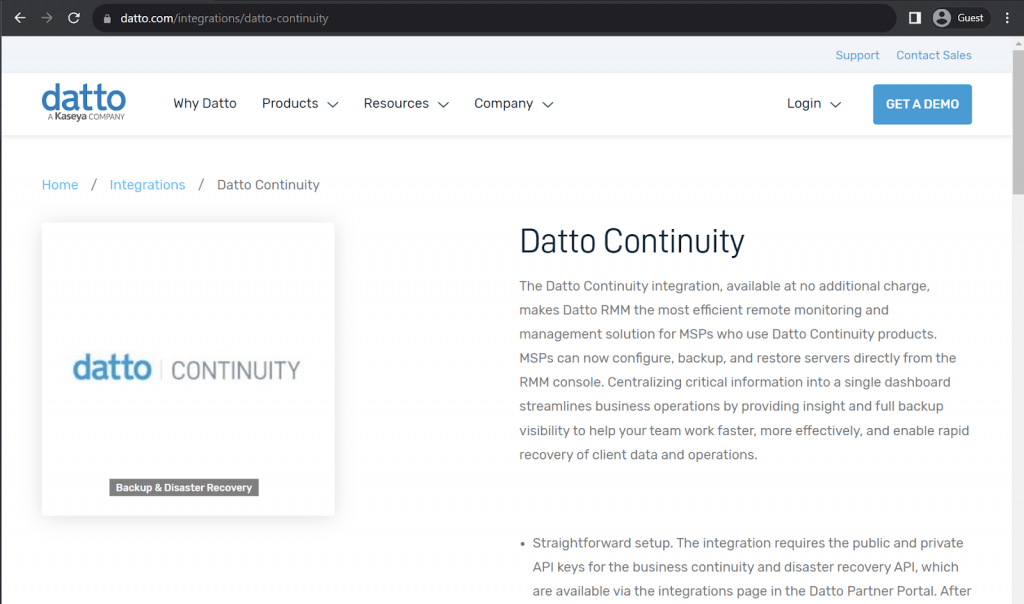Expand the Company dropdown menu
Screen dimensions: 1024x604
513,104
